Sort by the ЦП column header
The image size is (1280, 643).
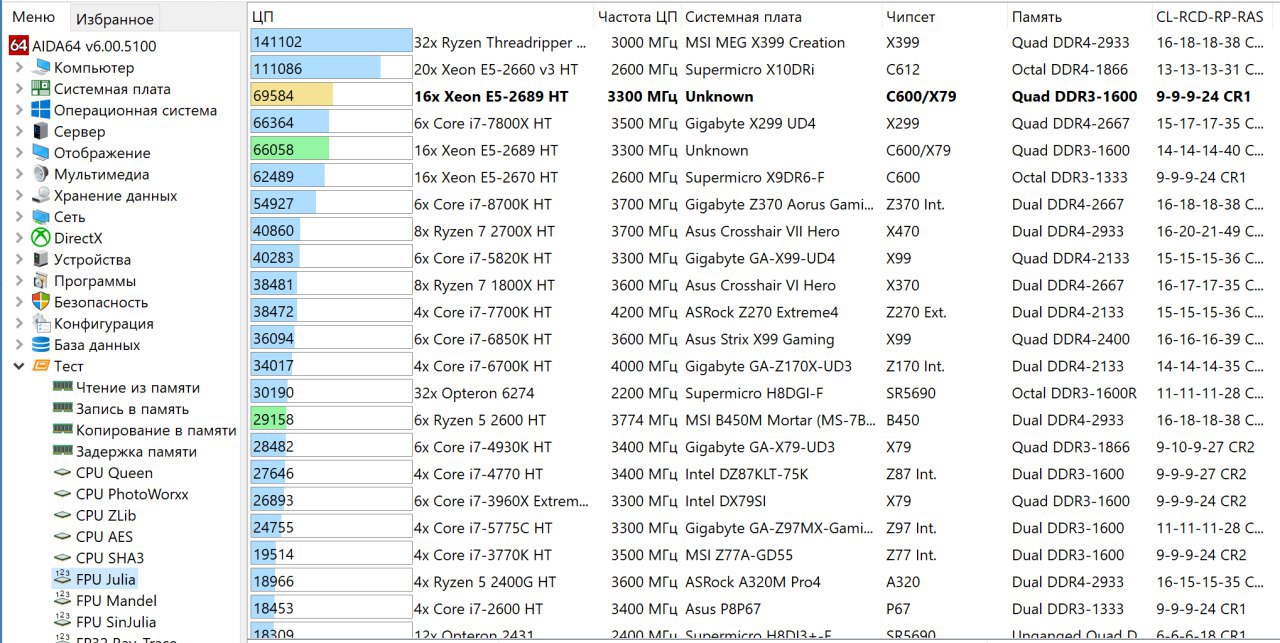pos(420,16)
